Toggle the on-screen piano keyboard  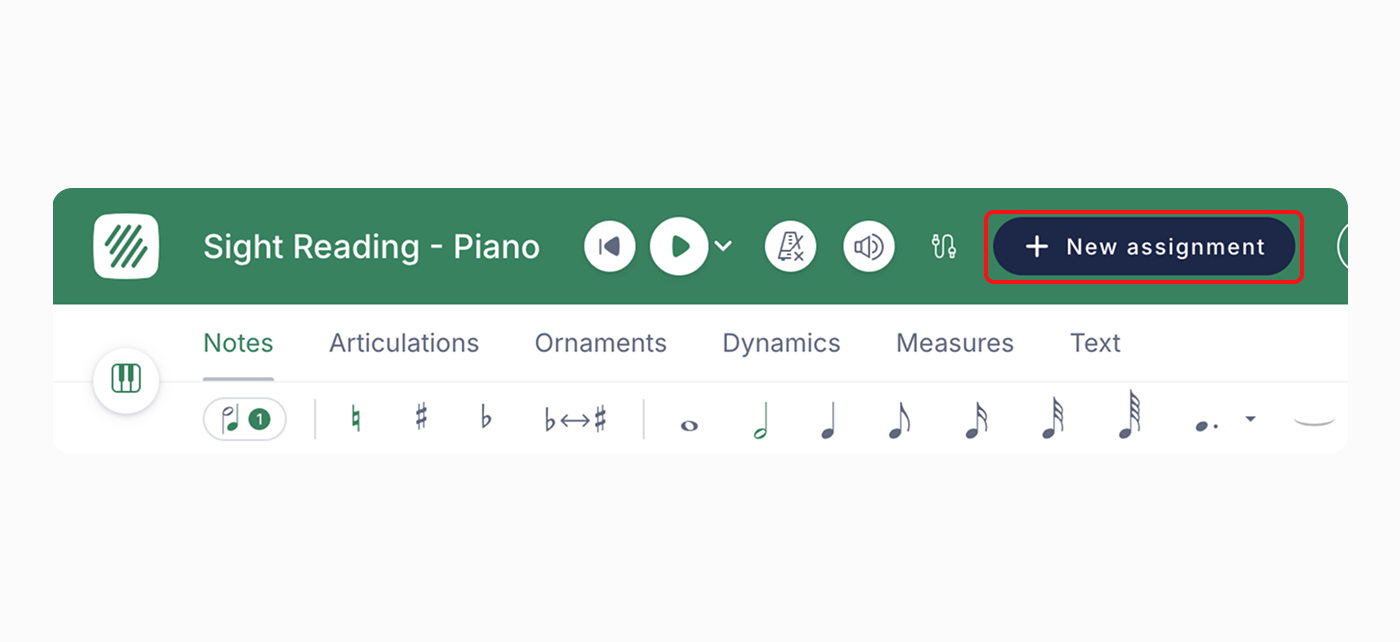125,381
